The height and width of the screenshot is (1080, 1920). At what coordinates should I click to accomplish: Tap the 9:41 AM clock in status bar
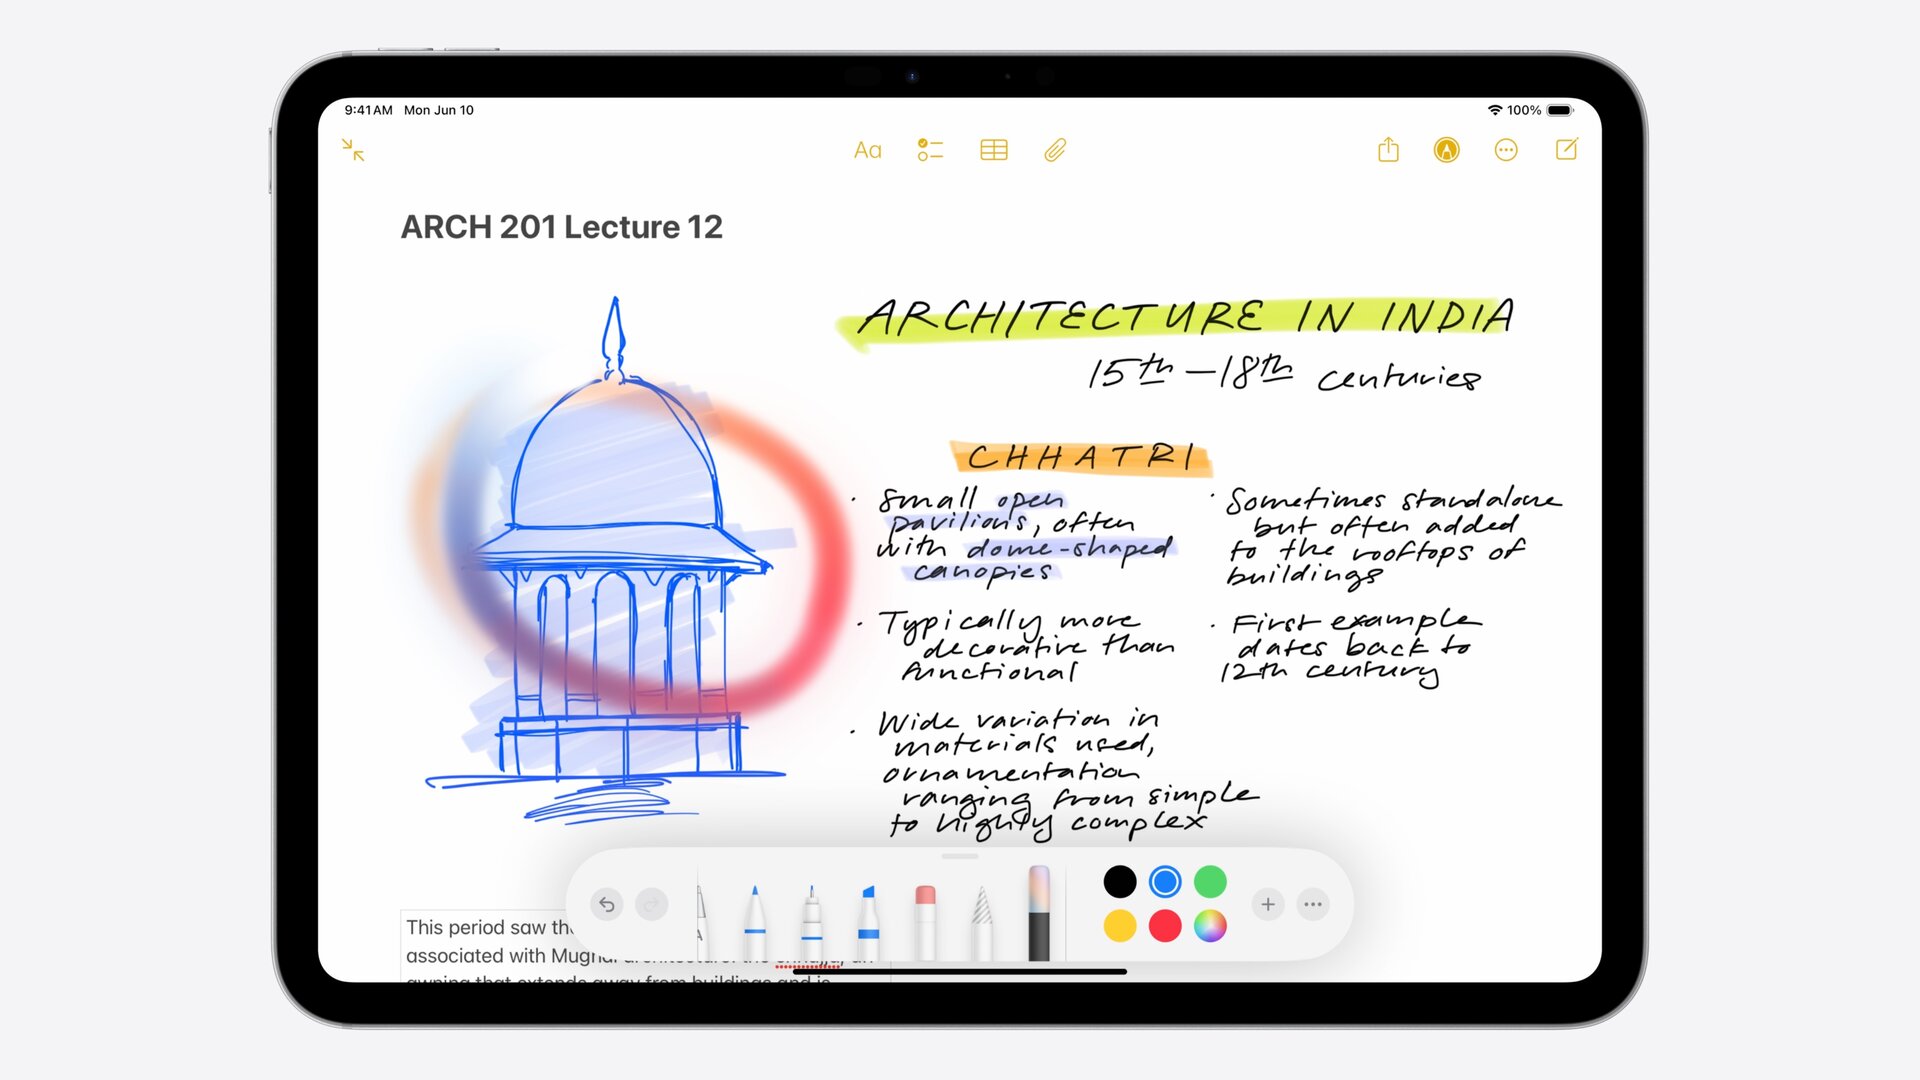[368, 110]
